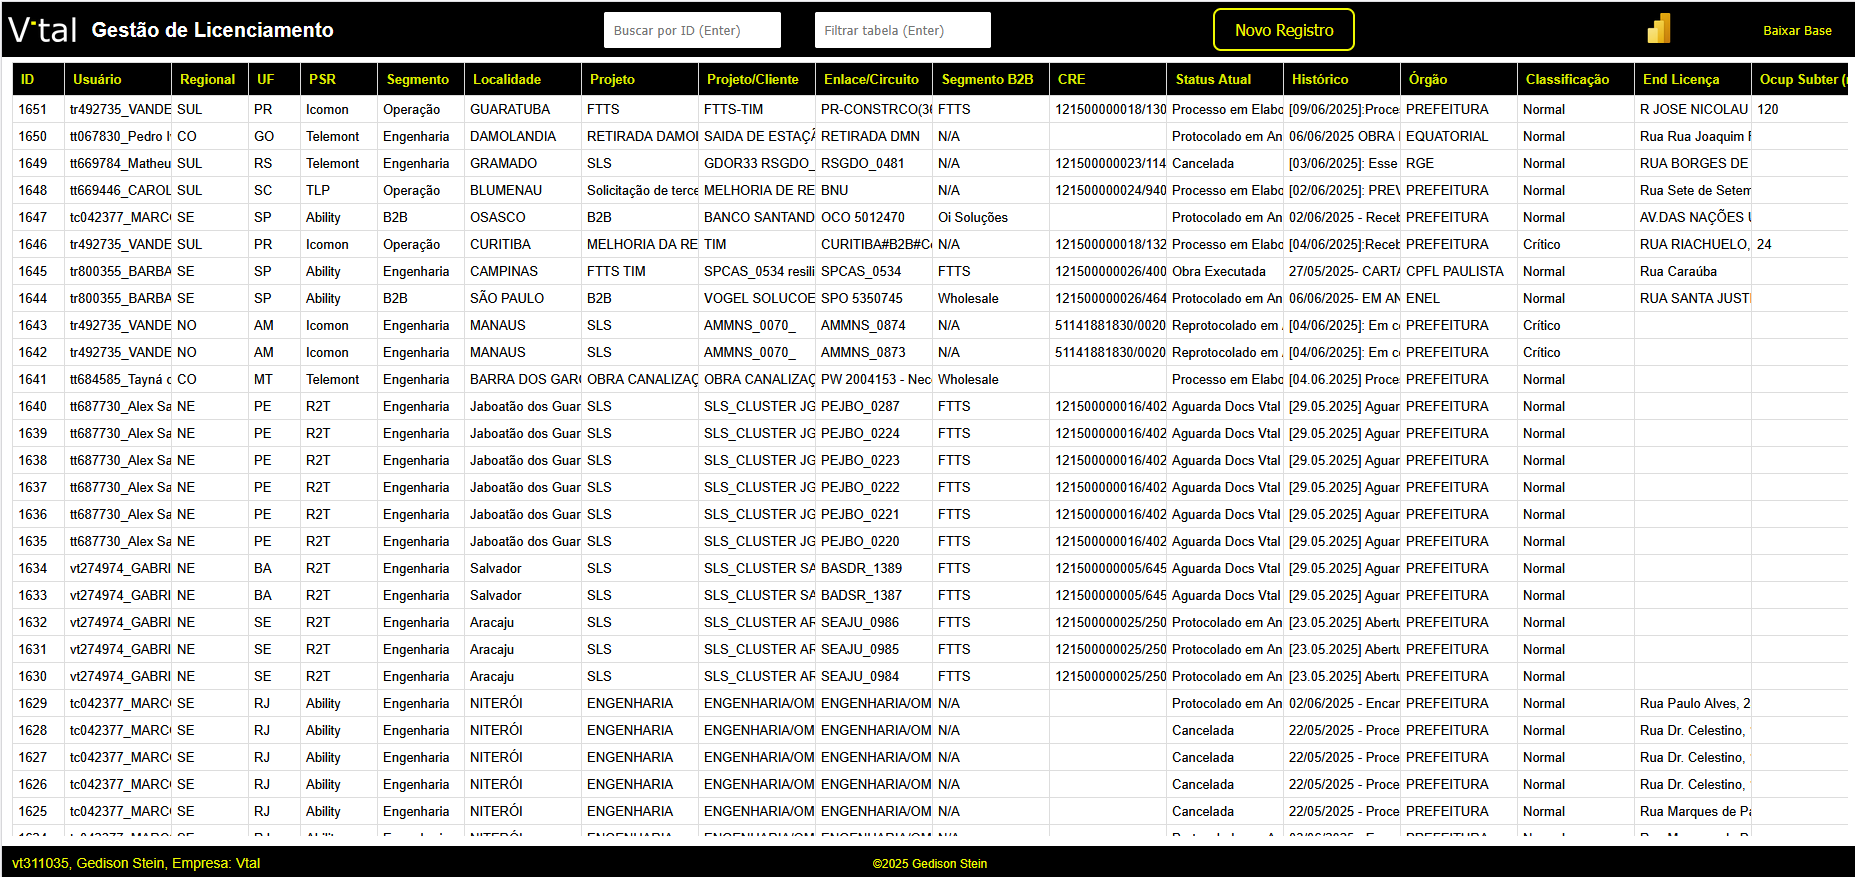Click the End Licença column header
Screen dimensions: 1855x877
[x=1680, y=79]
